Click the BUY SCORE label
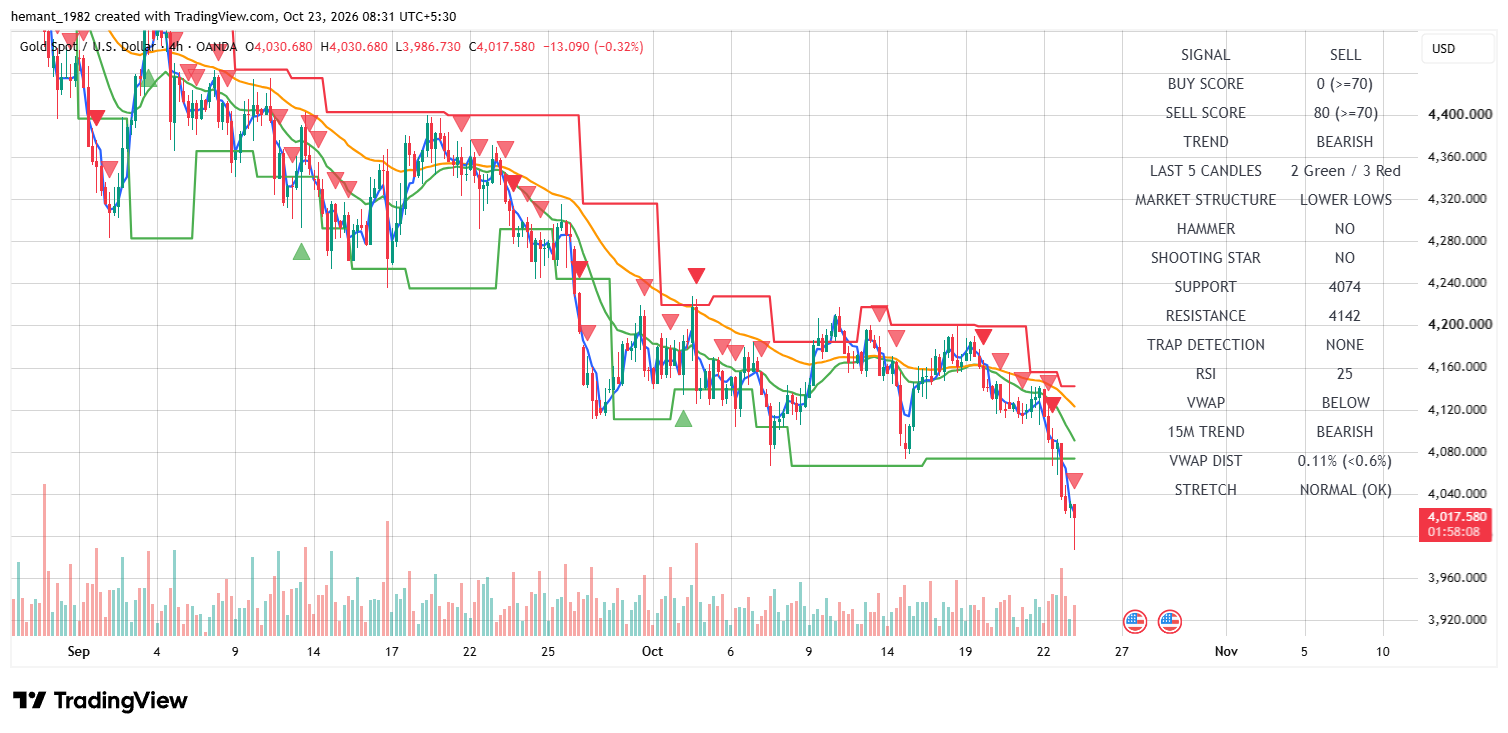 [1205, 84]
